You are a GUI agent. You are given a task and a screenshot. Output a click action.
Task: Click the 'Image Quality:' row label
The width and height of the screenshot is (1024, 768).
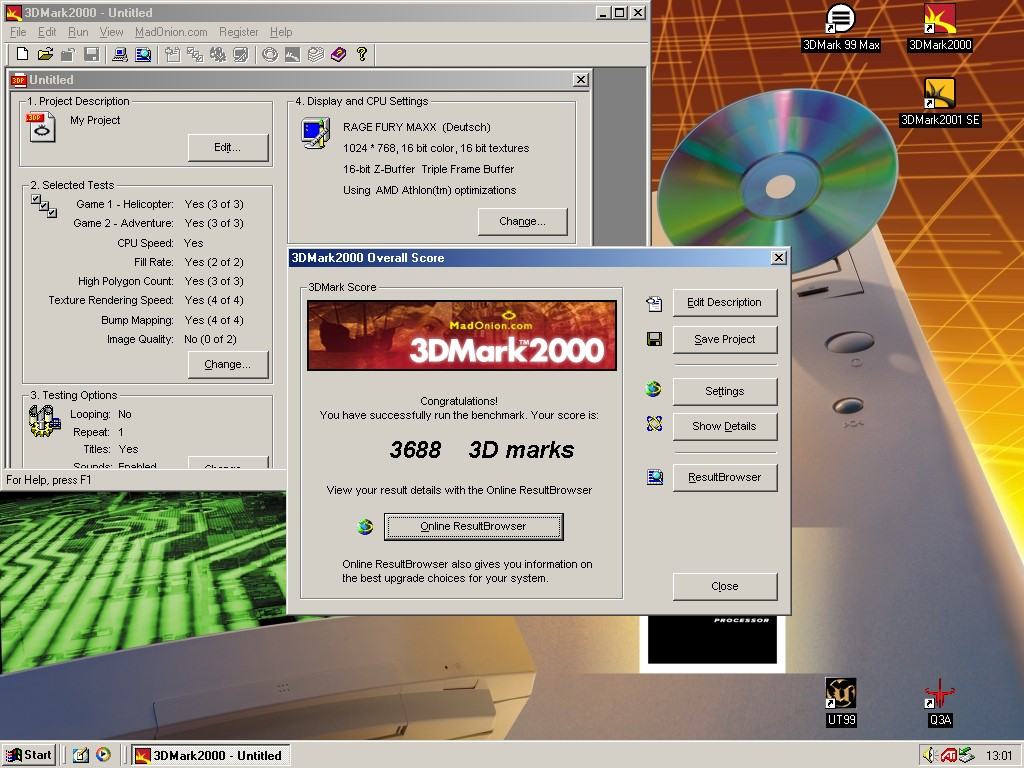(140, 340)
